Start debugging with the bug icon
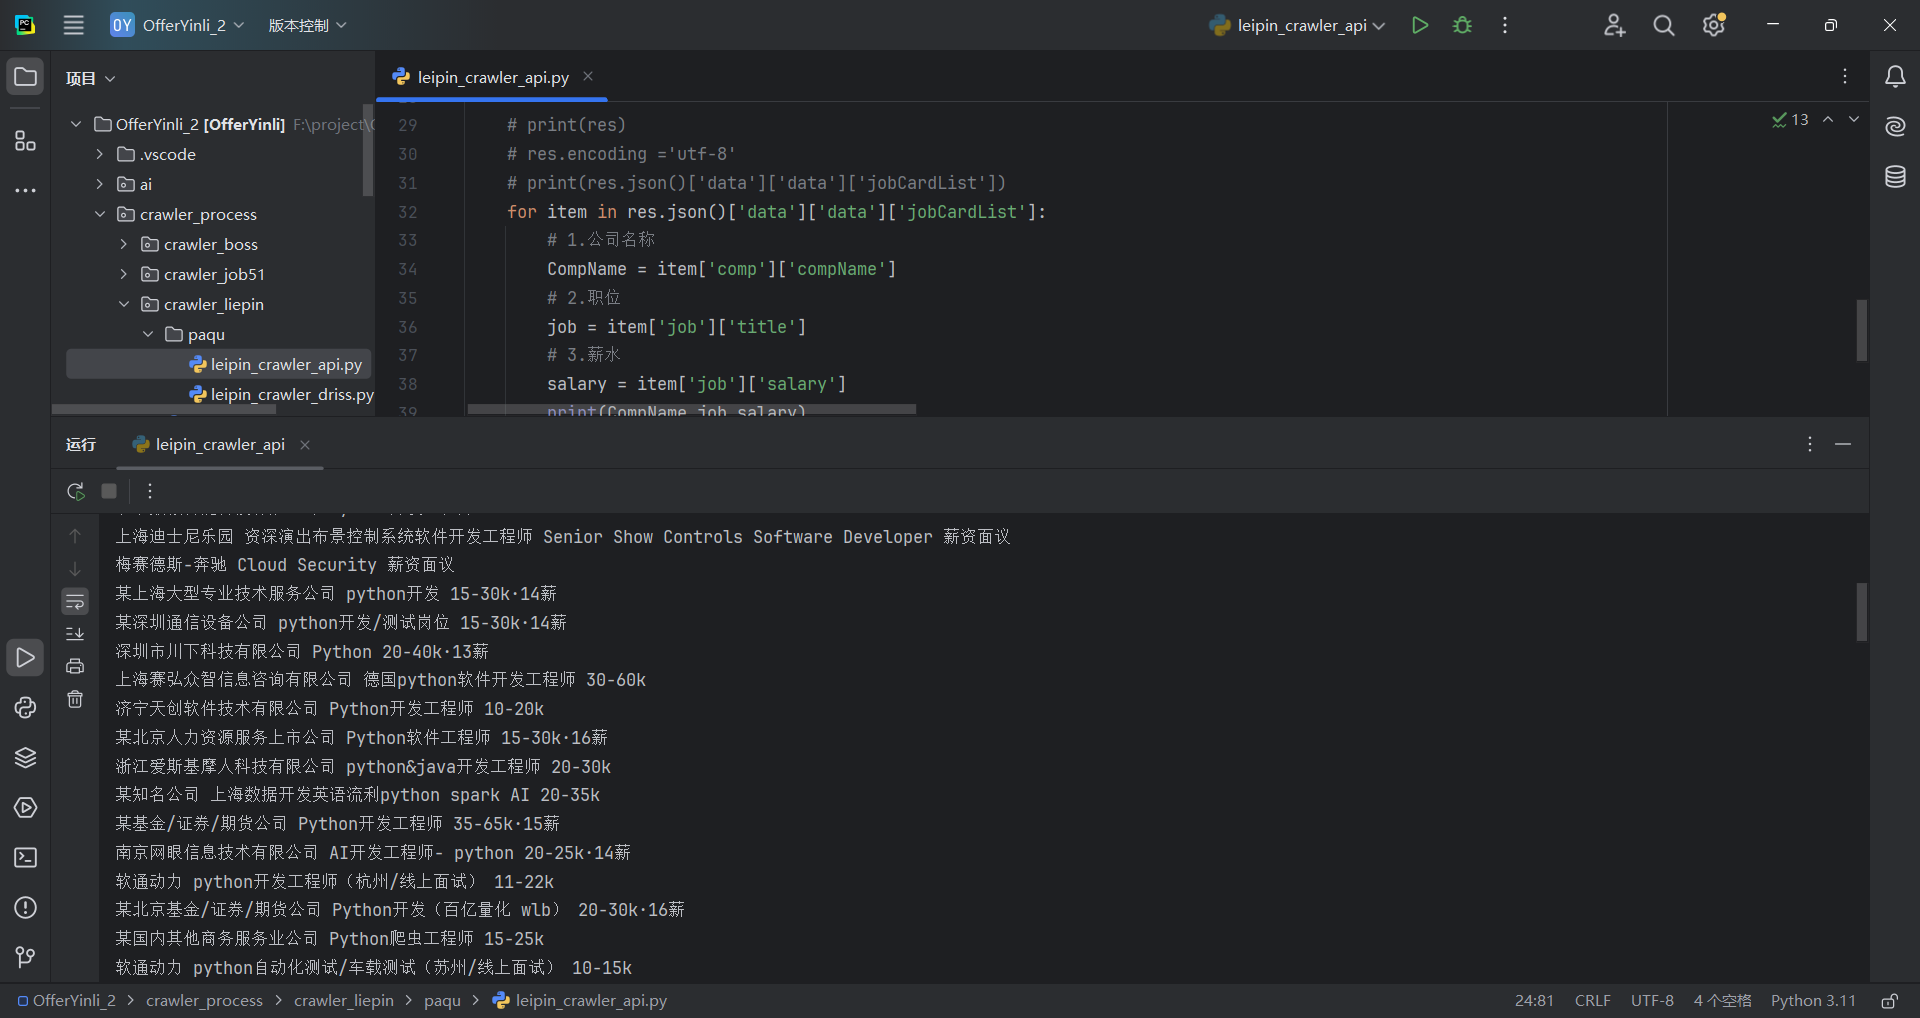1920x1018 pixels. pos(1462,25)
